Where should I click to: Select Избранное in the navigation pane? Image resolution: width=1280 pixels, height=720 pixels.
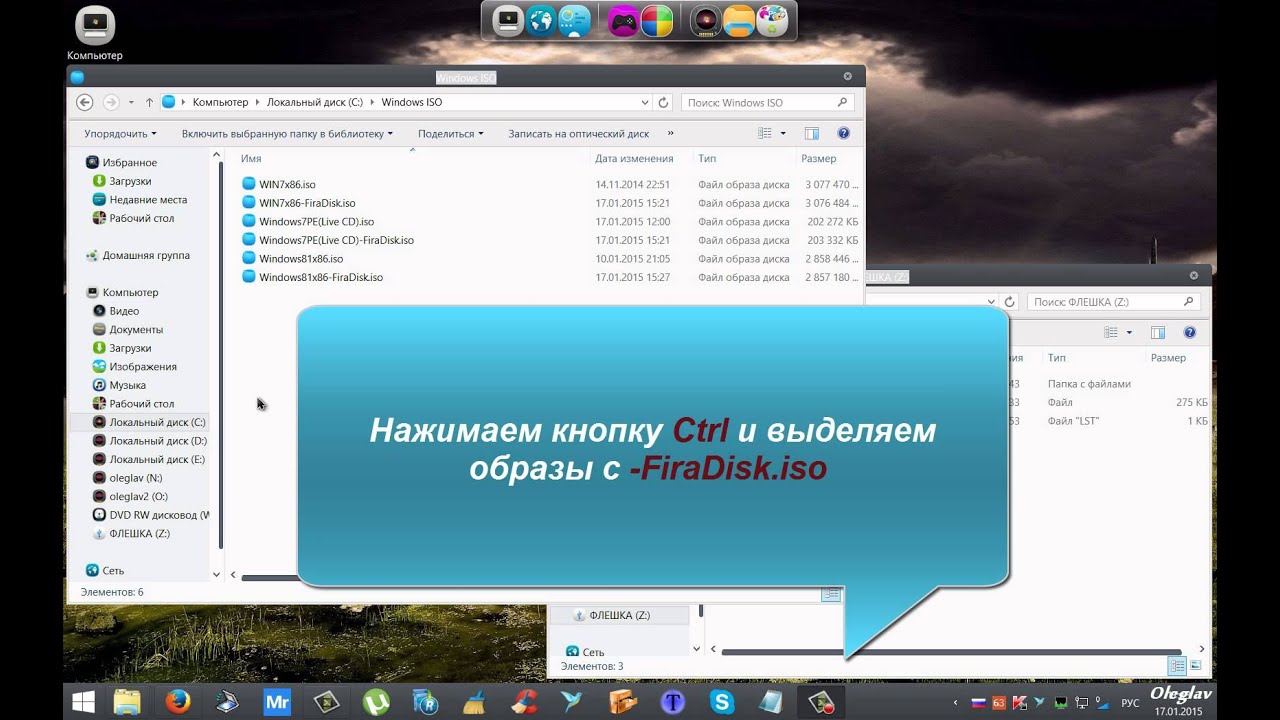tap(129, 162)
